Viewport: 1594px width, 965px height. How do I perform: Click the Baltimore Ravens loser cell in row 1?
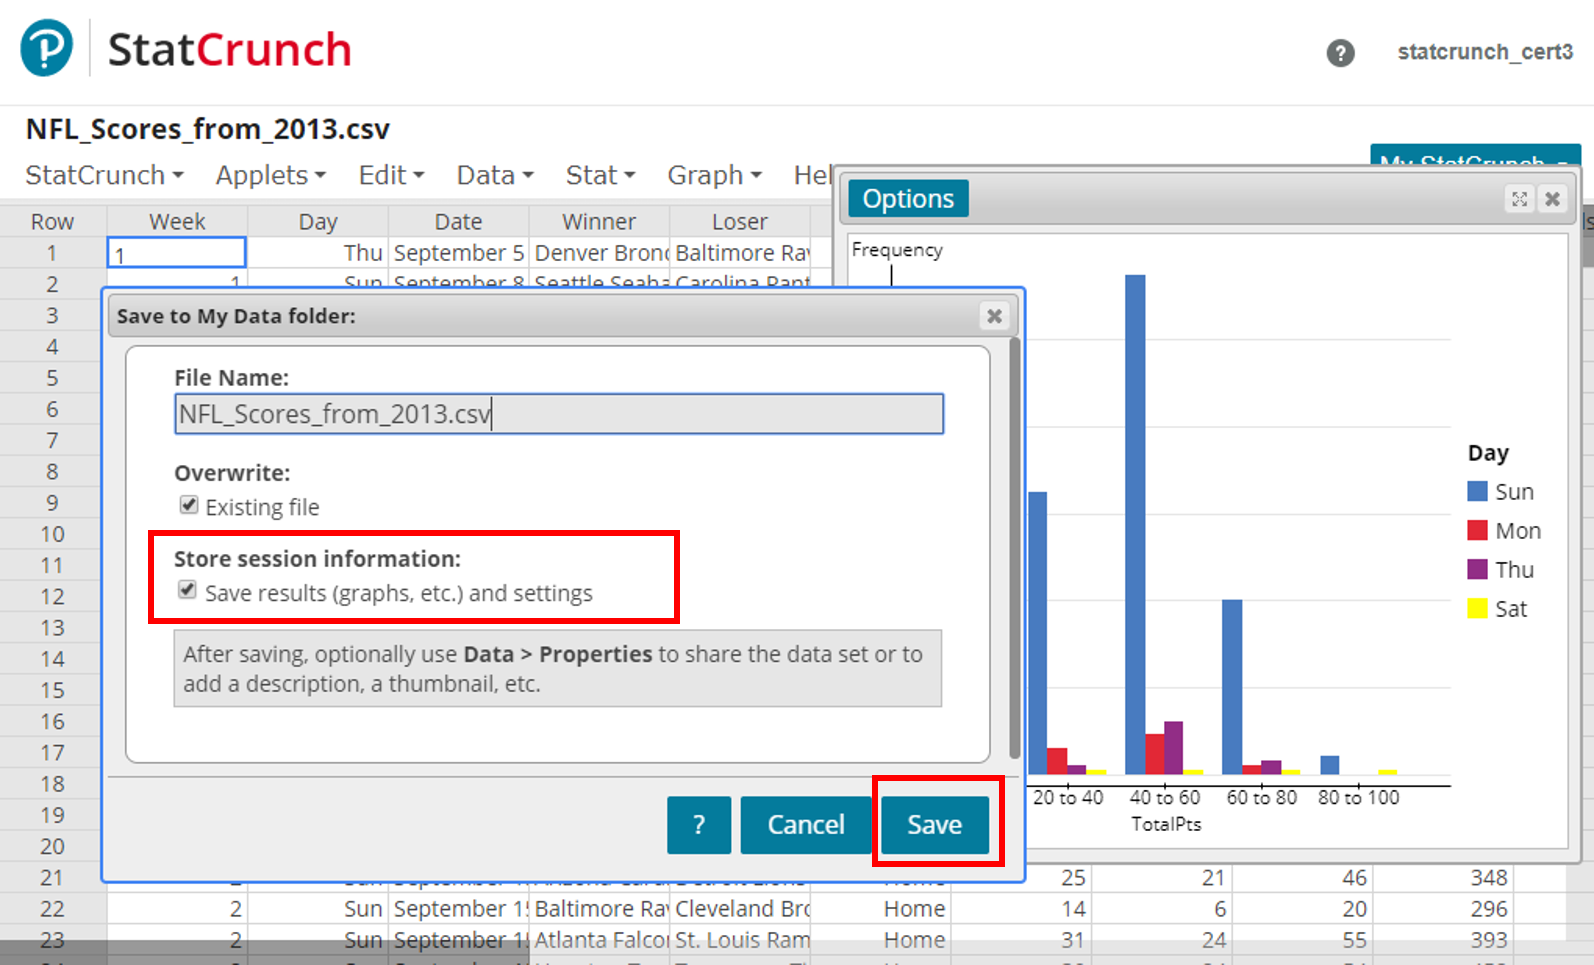point(739,253)
